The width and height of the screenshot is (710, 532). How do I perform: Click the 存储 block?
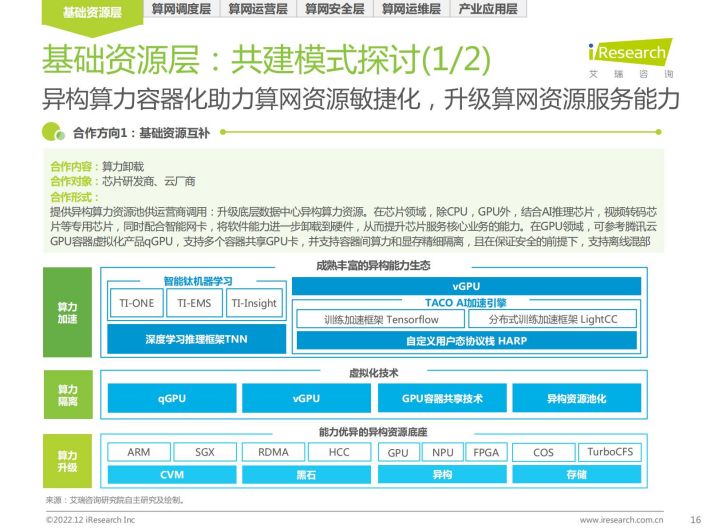(x=576, y=474)
